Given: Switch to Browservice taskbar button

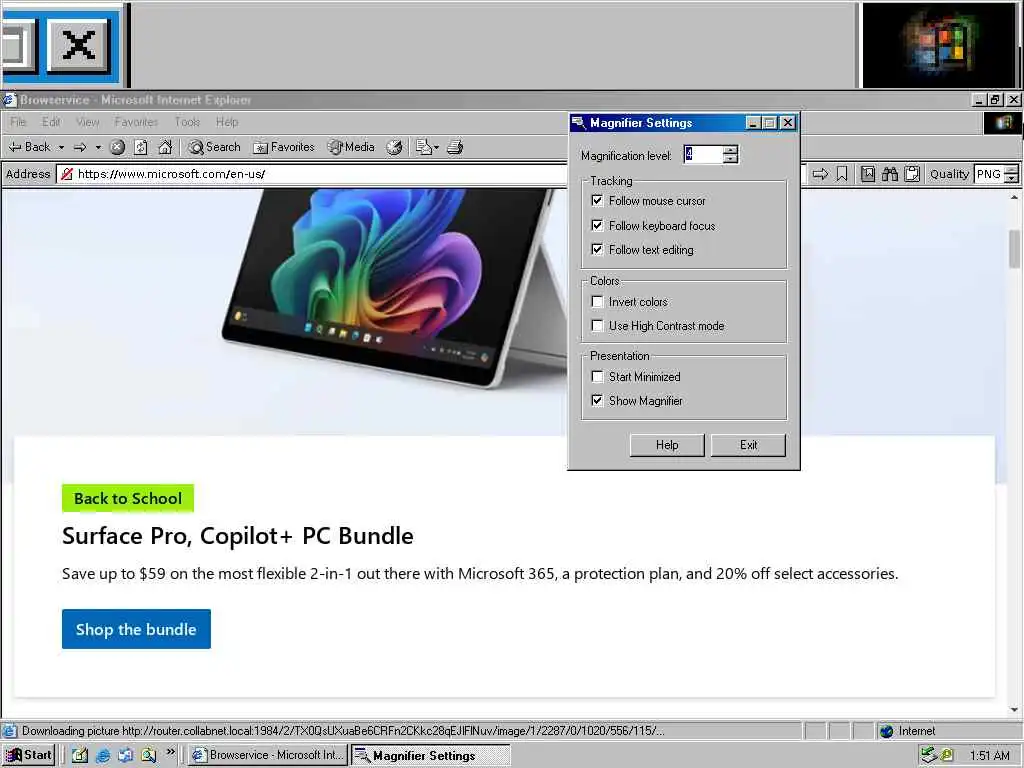Looking at the screenshot, I should click(x=268, y=755).
